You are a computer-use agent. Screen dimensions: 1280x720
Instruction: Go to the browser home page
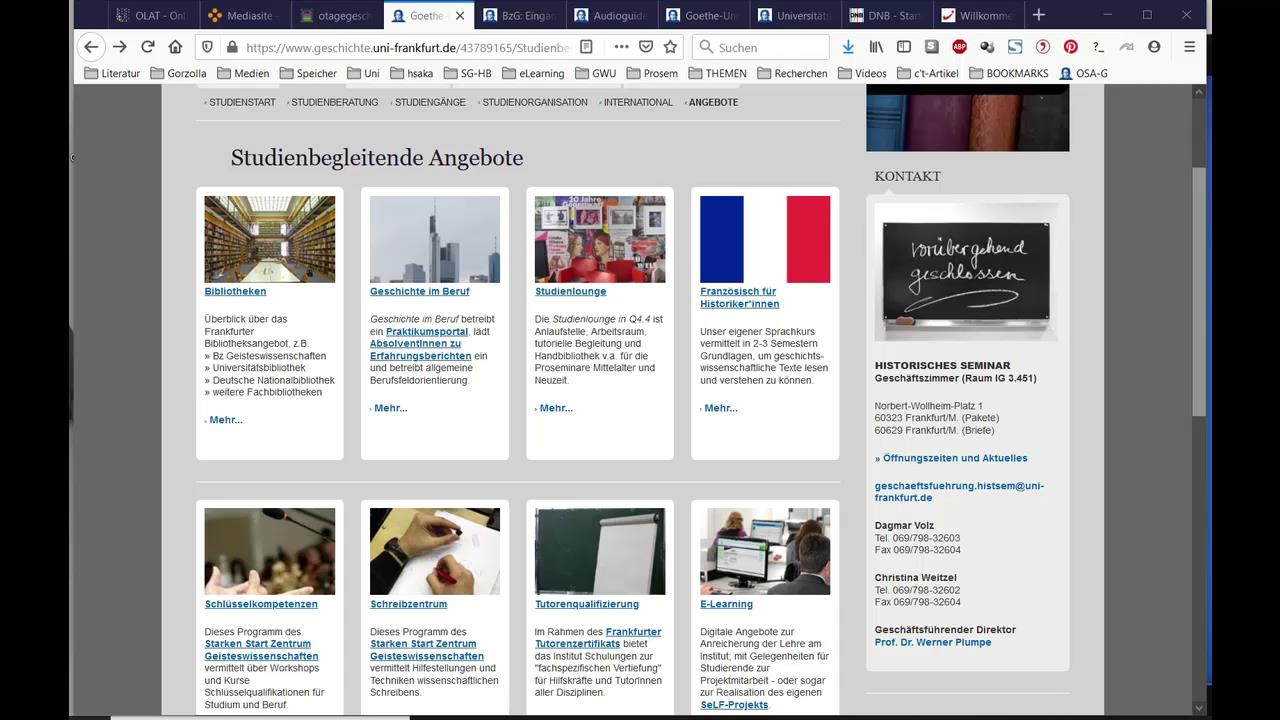pos(175,47)
